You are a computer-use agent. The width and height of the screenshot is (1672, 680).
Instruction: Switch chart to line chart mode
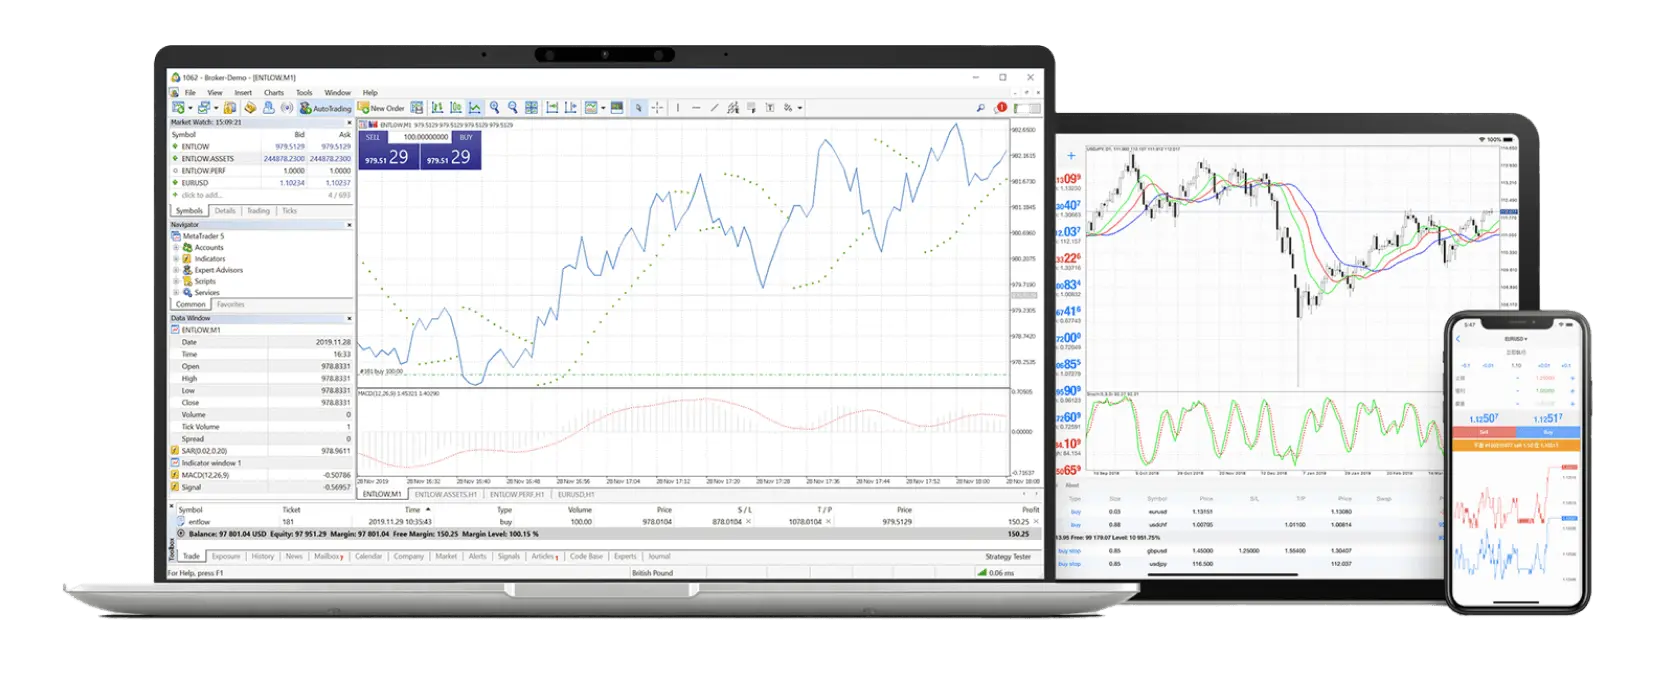pos(475,107)
